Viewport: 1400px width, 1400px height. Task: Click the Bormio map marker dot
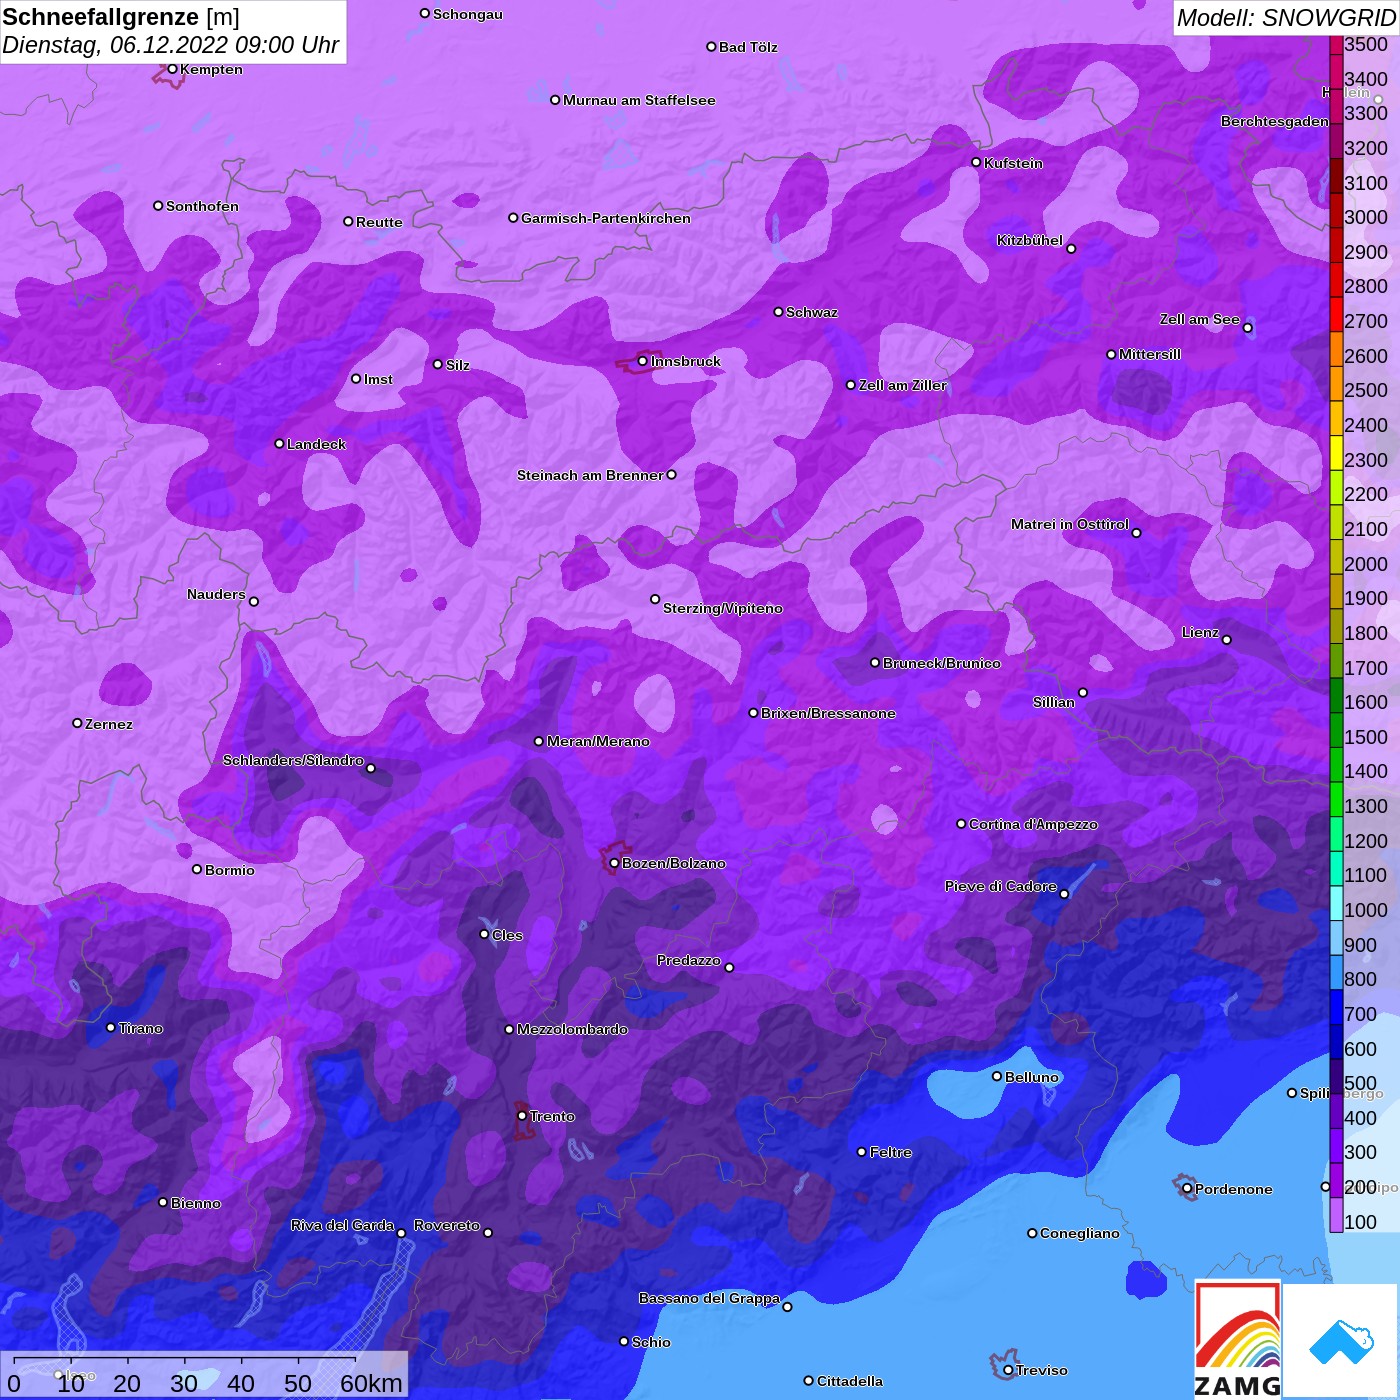(197, 869)
